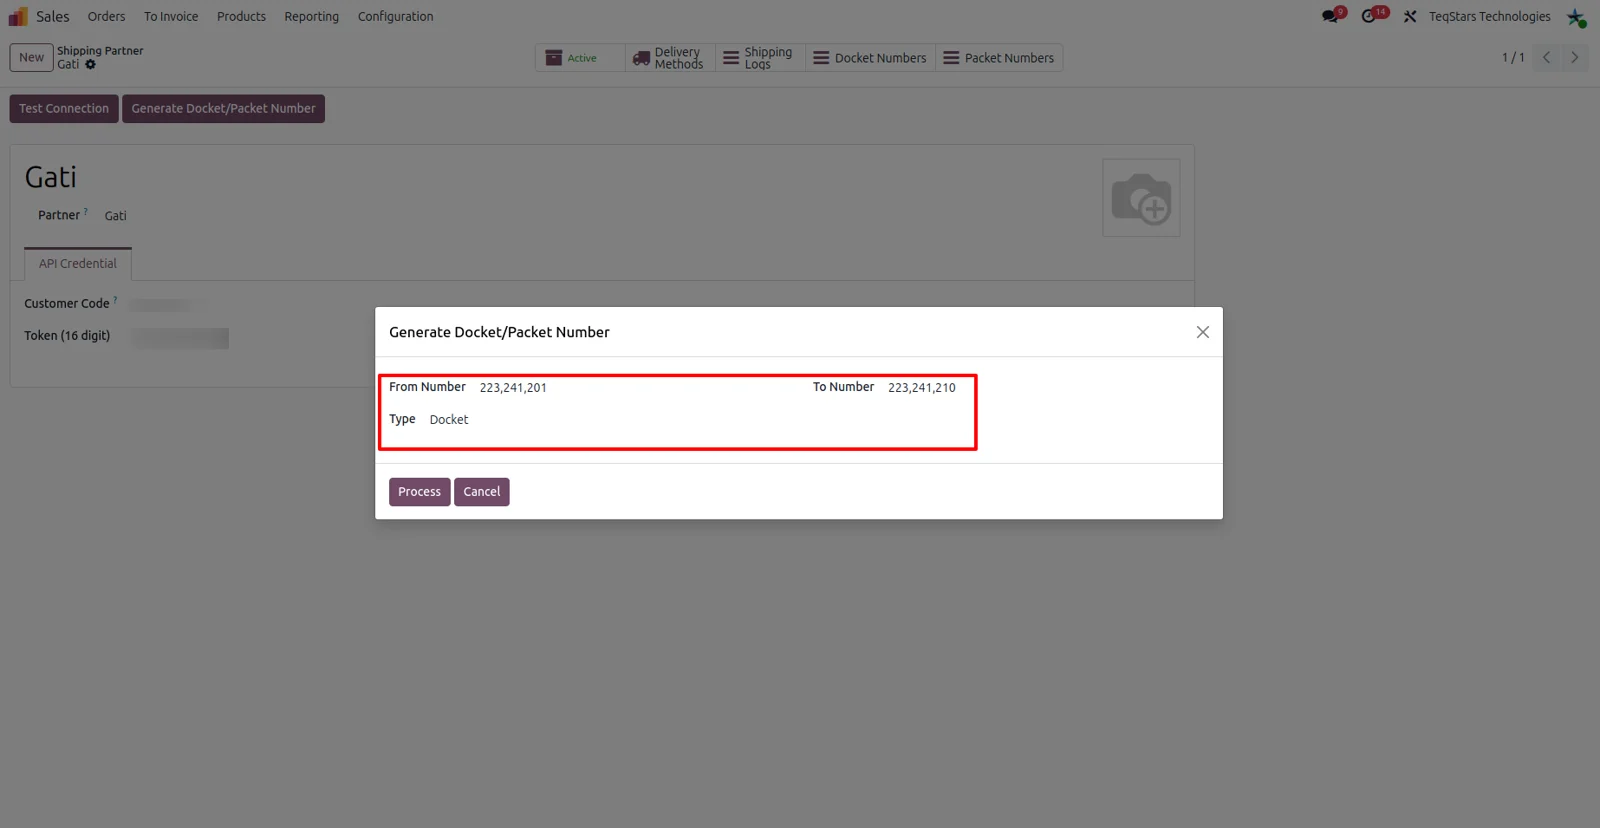Click the Gati record title
The height and width of the screenshot is (828, 1600).
click(x=51, y=177)
